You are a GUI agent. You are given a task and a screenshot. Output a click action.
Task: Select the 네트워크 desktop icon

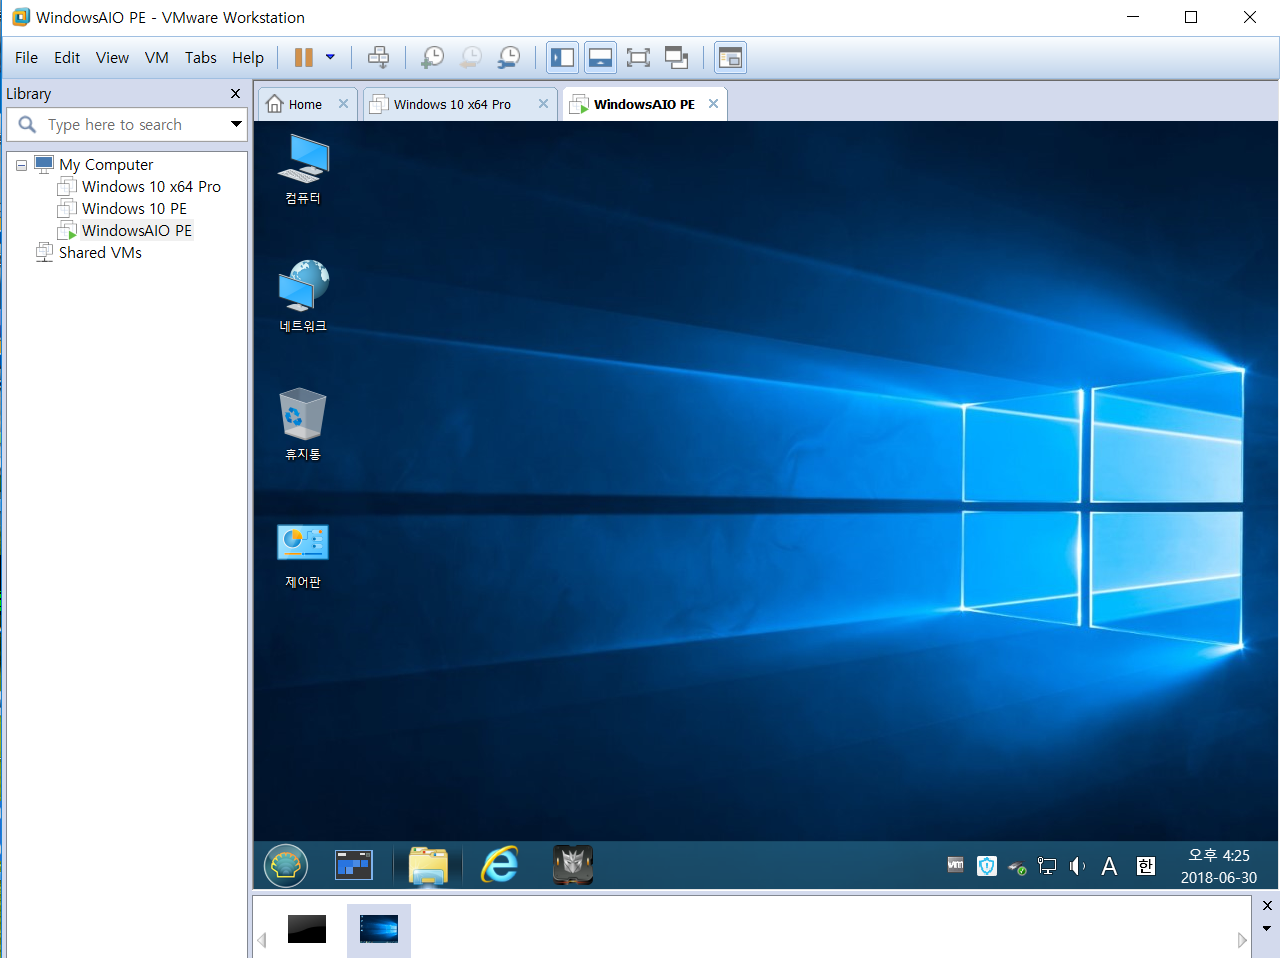pos(303,296)
